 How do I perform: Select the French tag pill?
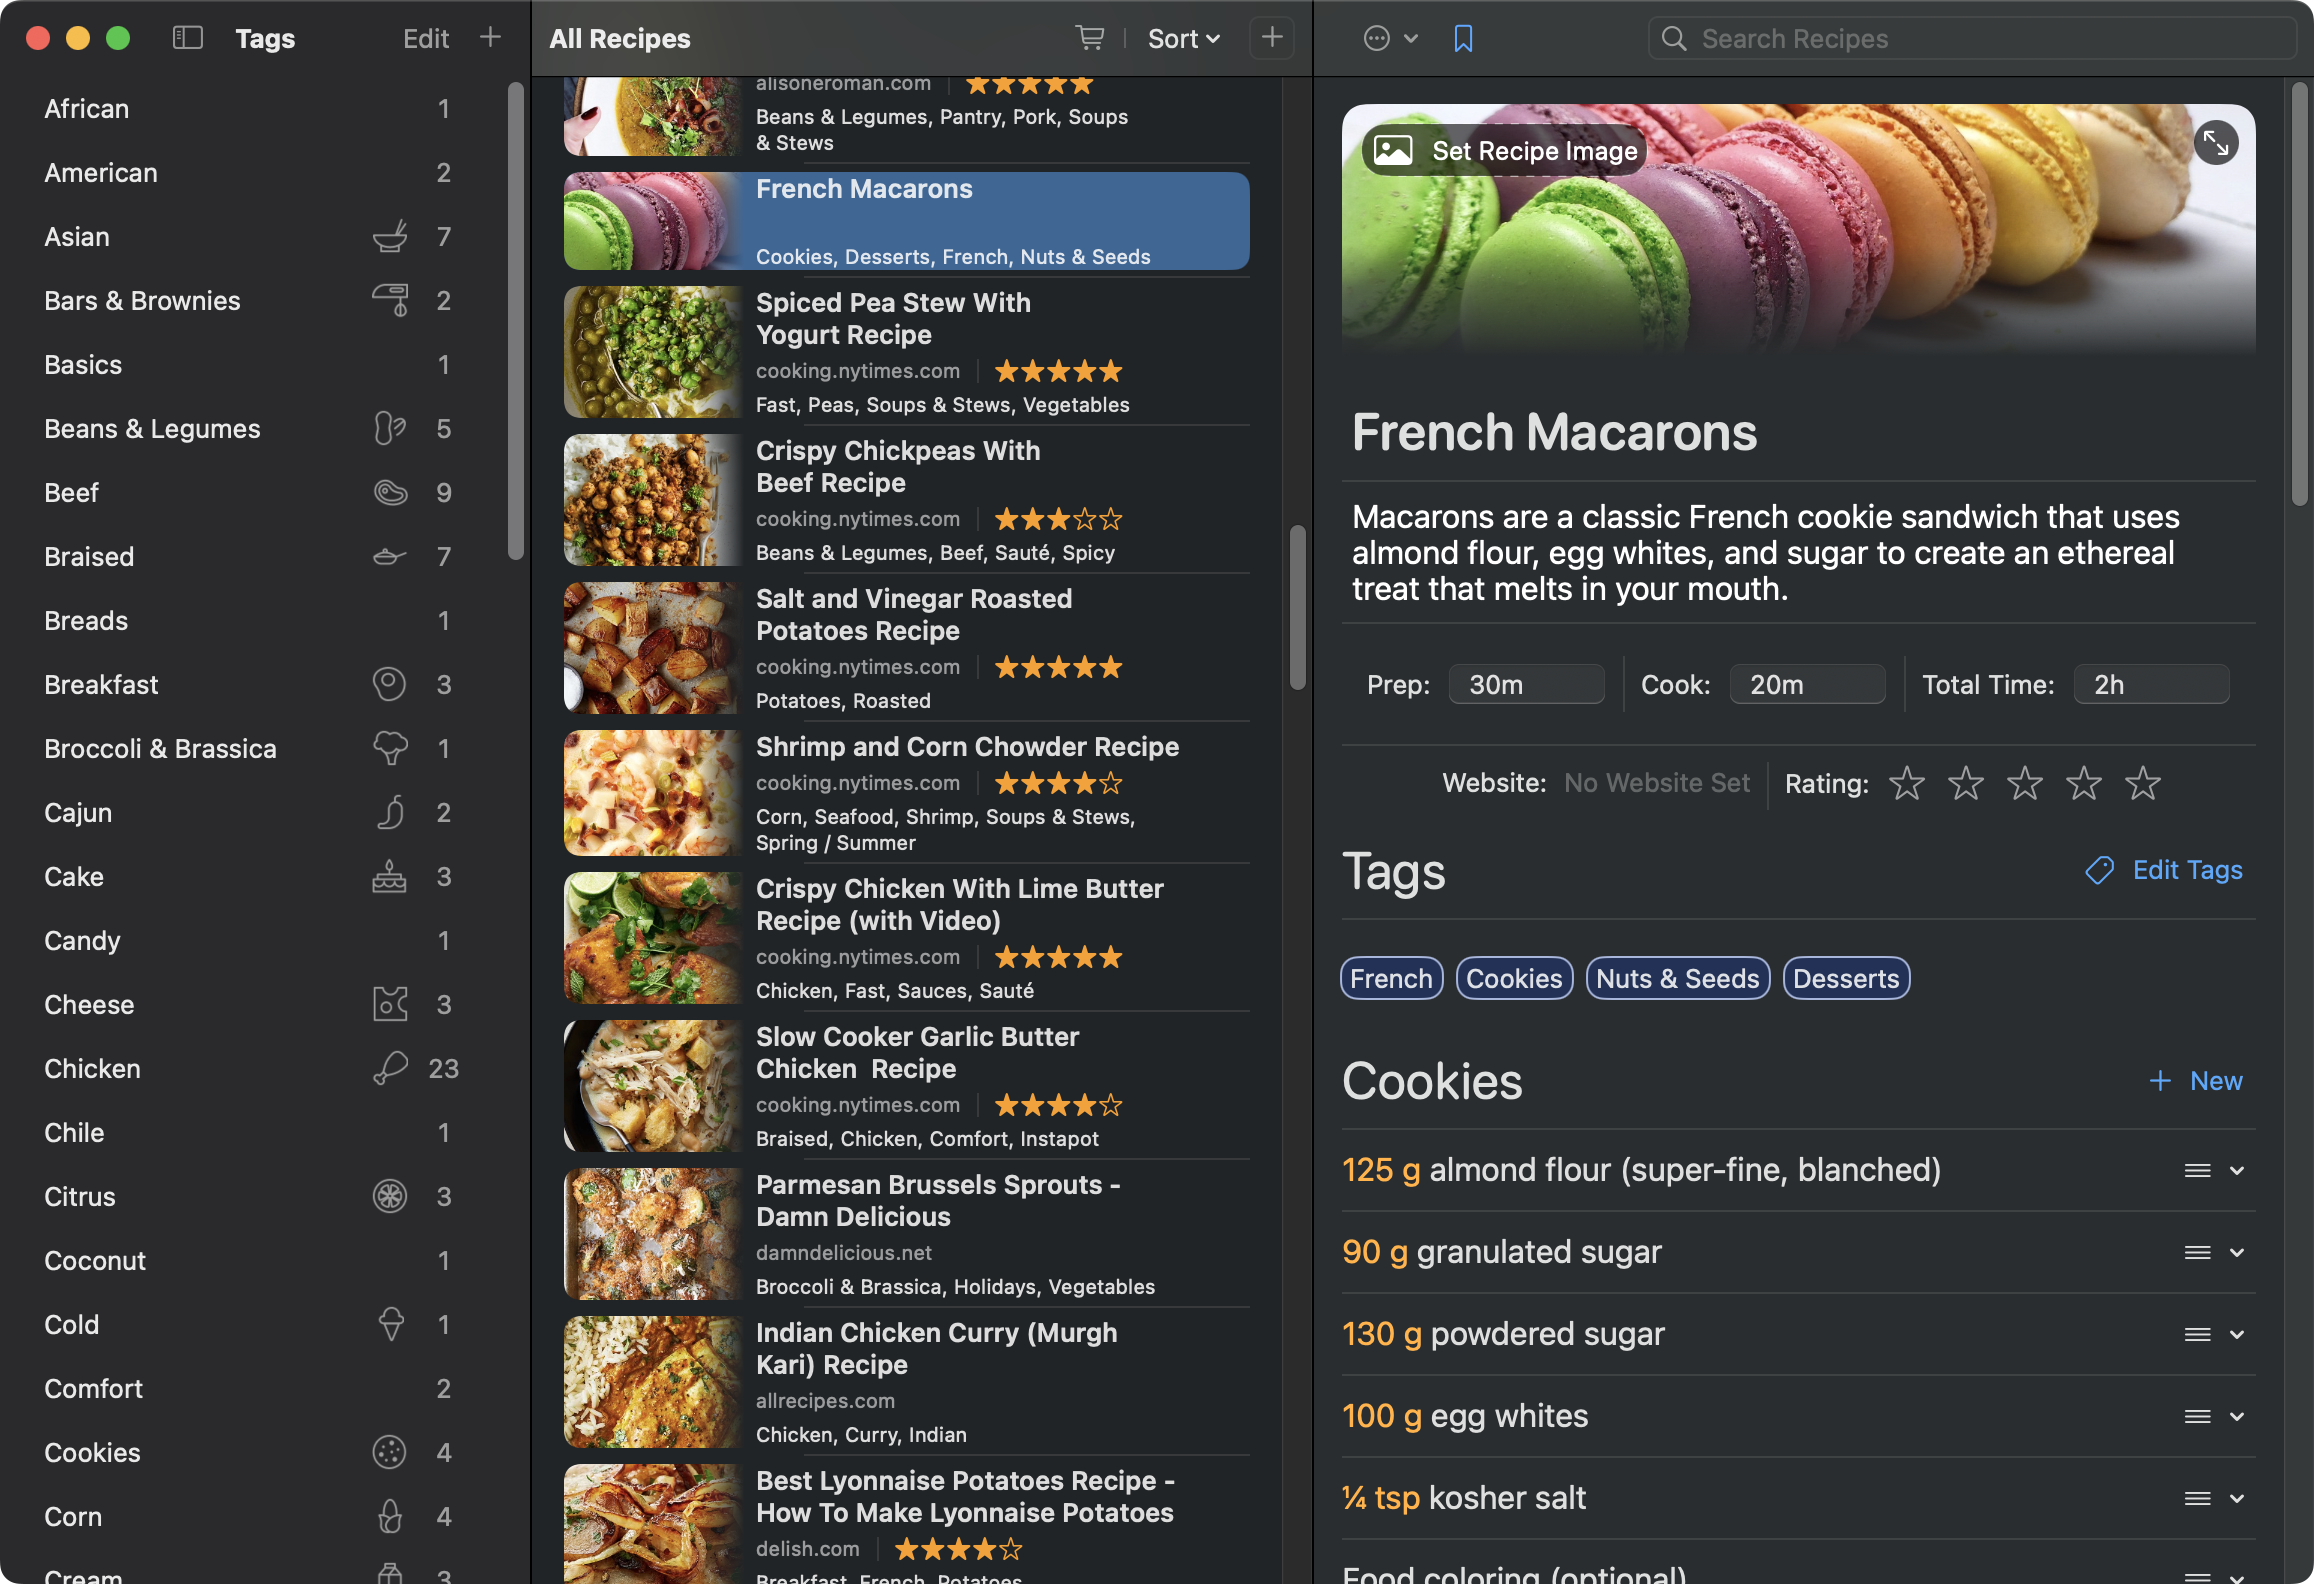[x=1391, y=978]
